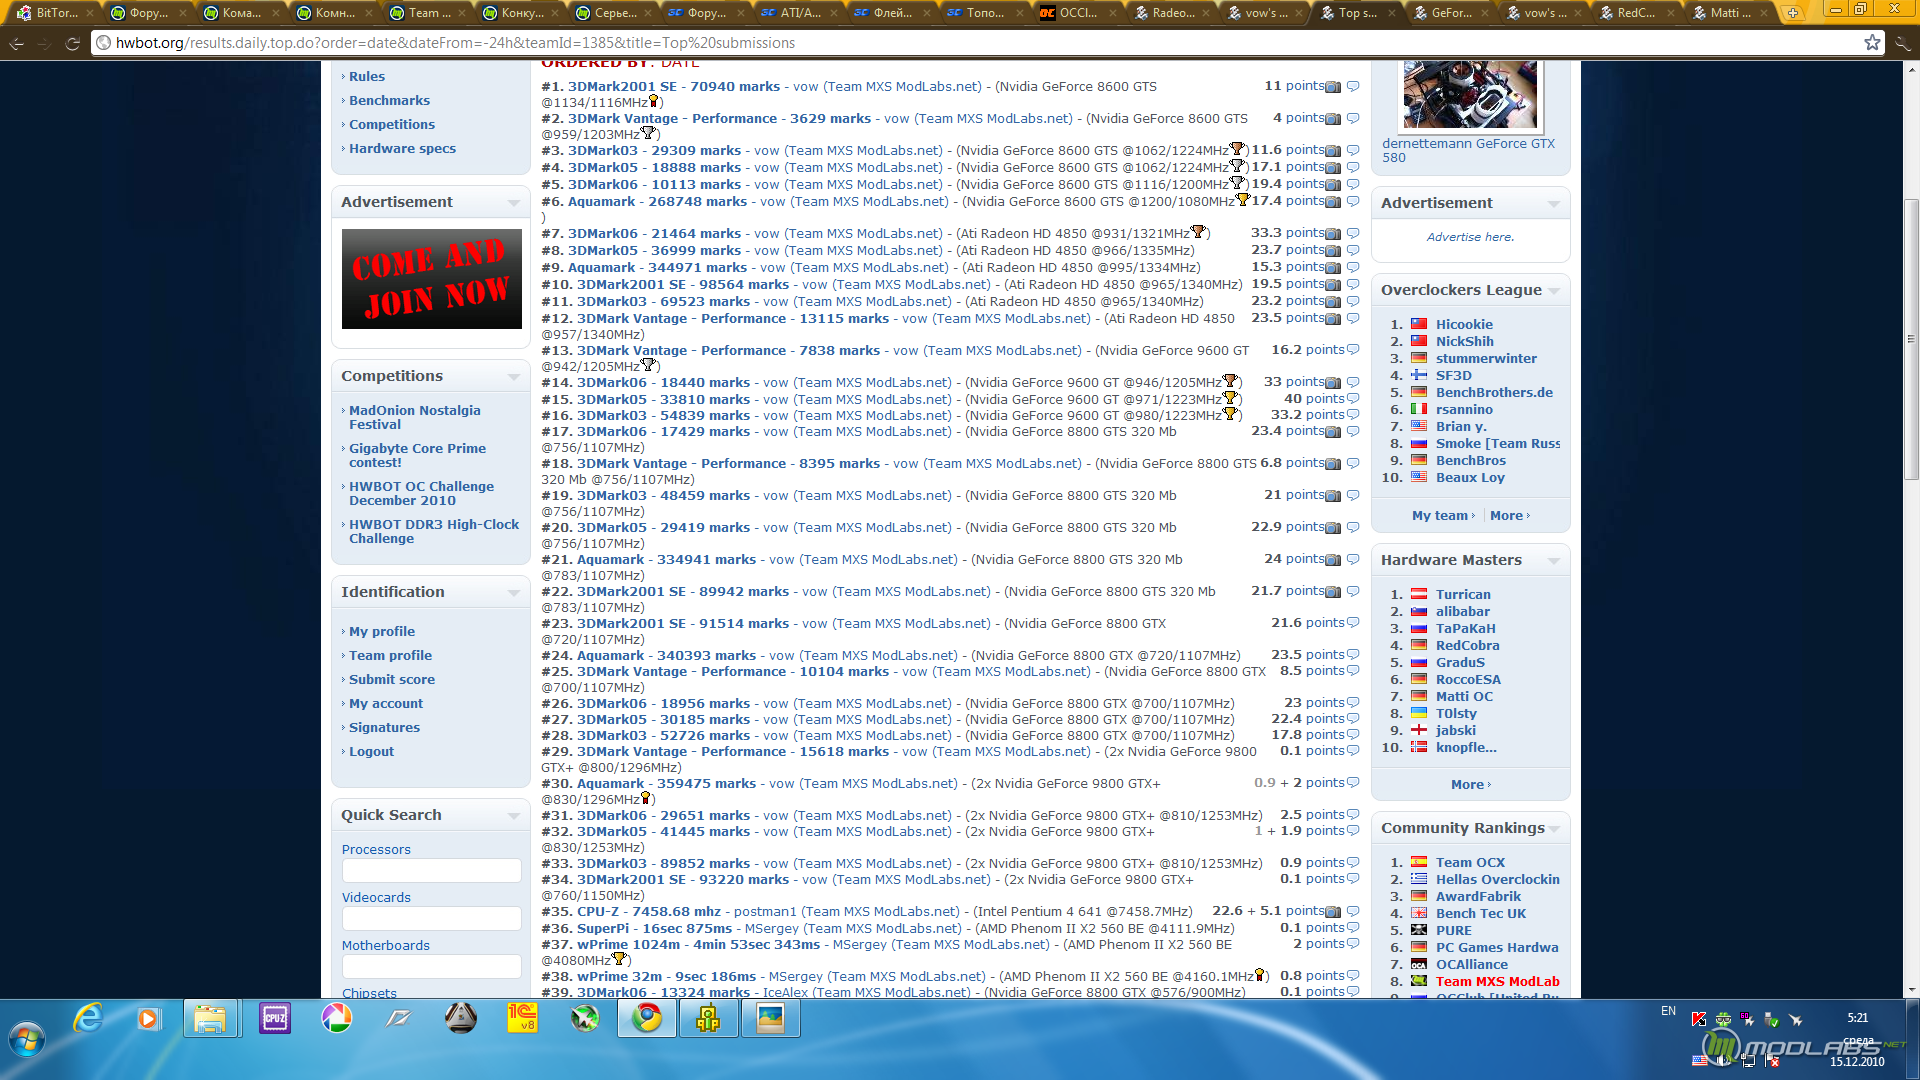Click the EN language indicator

(x=1668, y=1011)
